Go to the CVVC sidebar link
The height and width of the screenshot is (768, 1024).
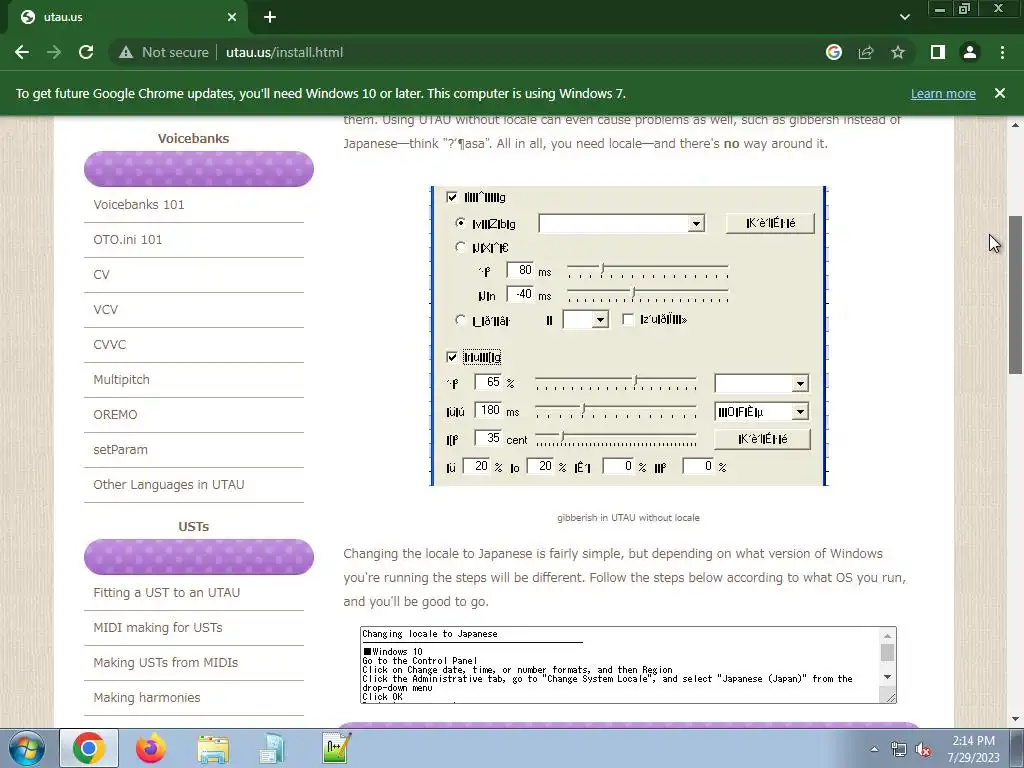pos(109,345)
